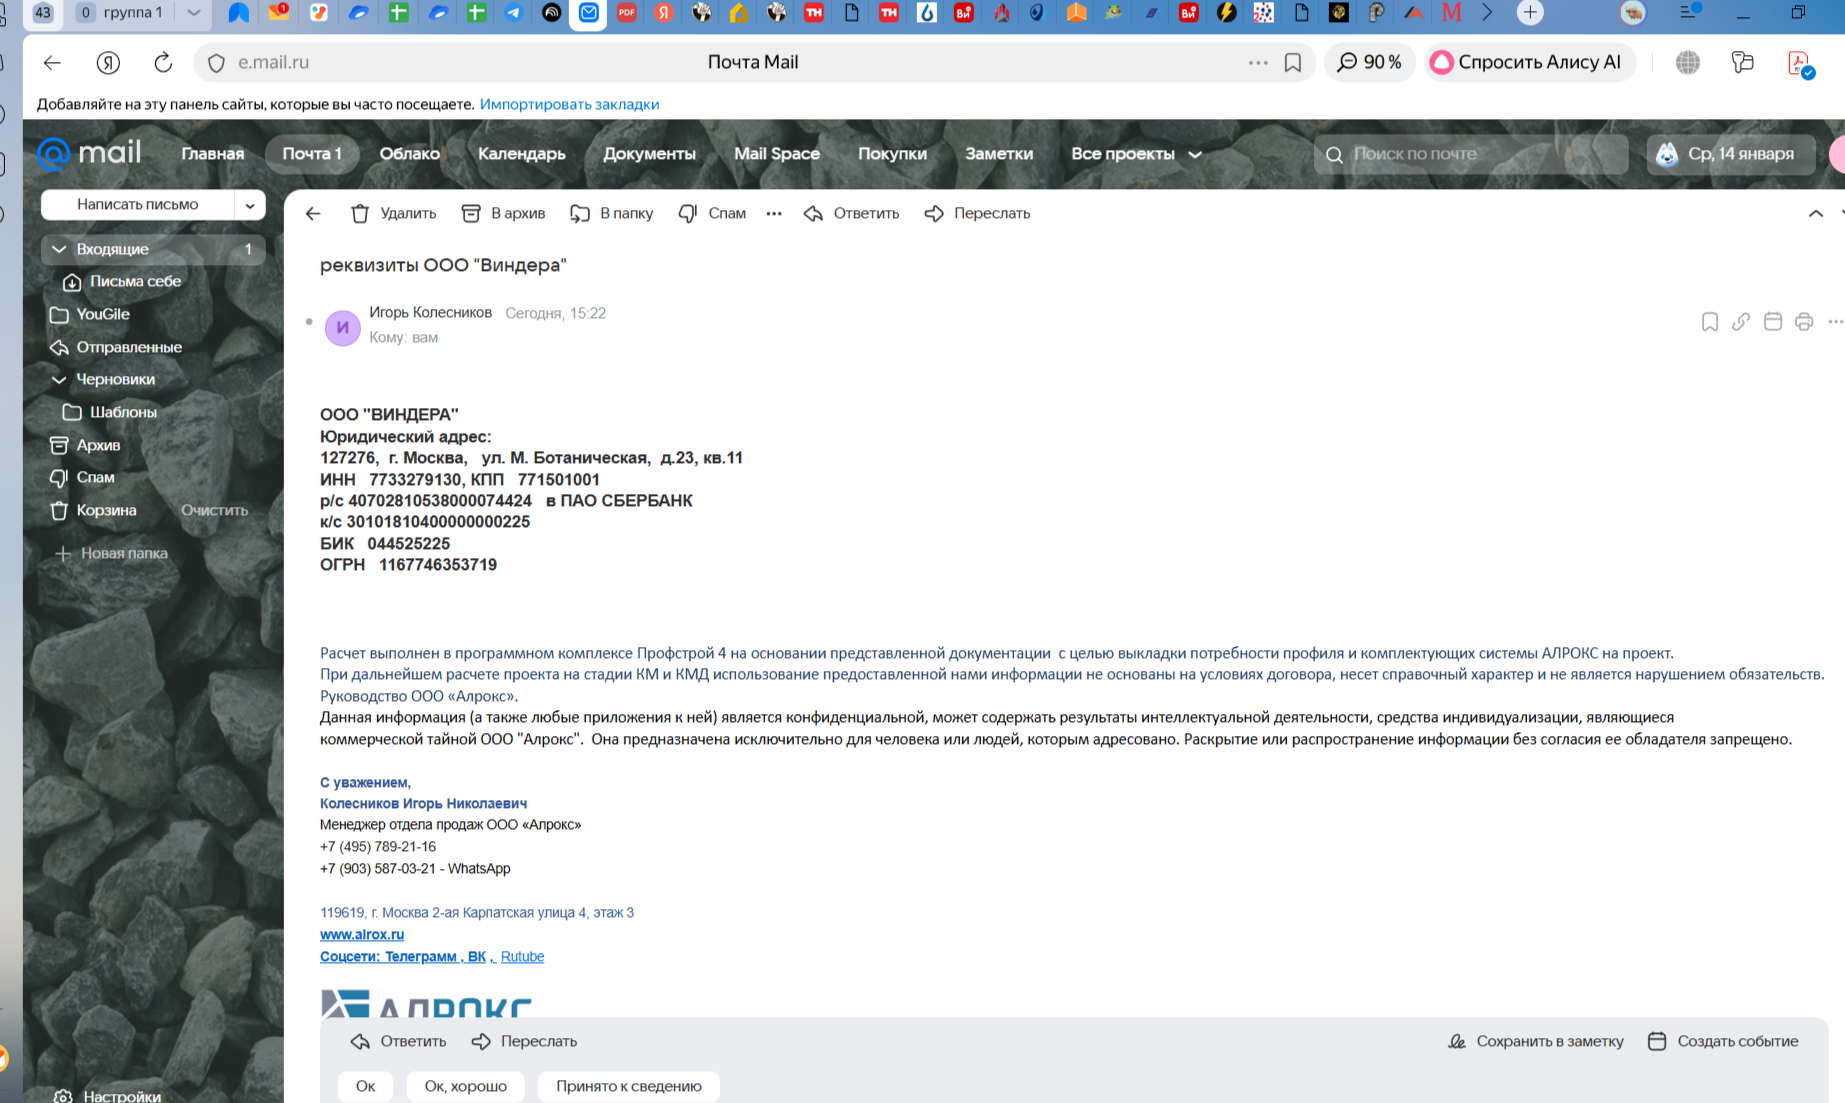
Task: Empty the trash with Очистить
Action: 214,510
